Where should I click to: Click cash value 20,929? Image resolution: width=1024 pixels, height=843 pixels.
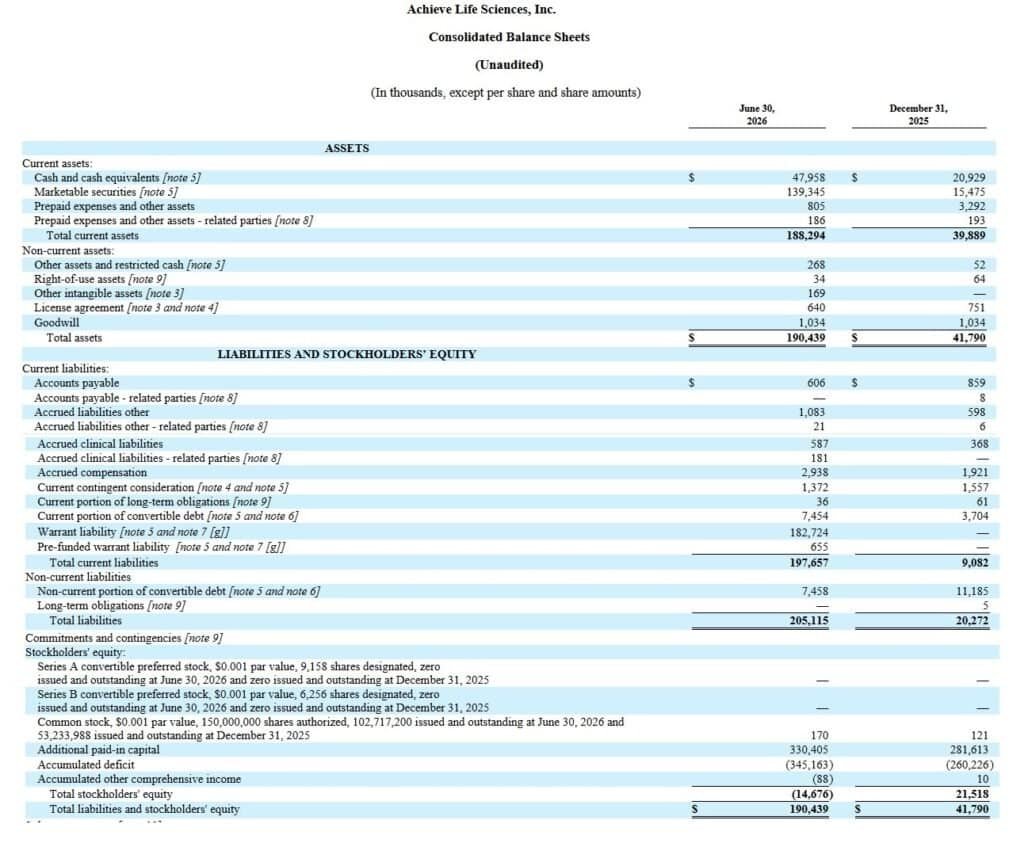click(969, 178)
